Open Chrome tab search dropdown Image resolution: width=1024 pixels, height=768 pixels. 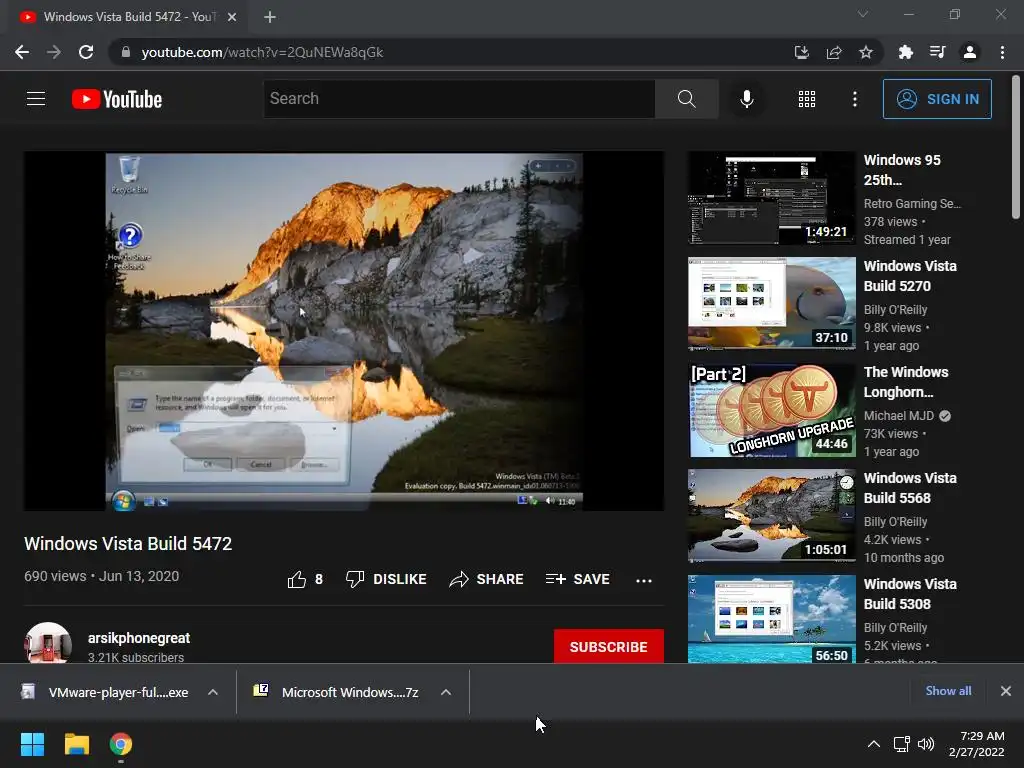863,14
